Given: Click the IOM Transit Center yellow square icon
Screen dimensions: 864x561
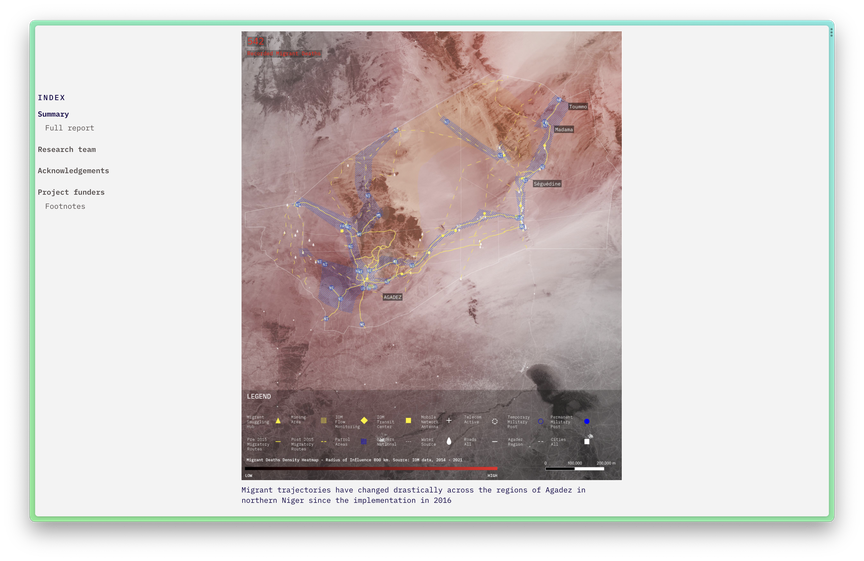Looking at the screenshot, I should [x=408, y=420].
